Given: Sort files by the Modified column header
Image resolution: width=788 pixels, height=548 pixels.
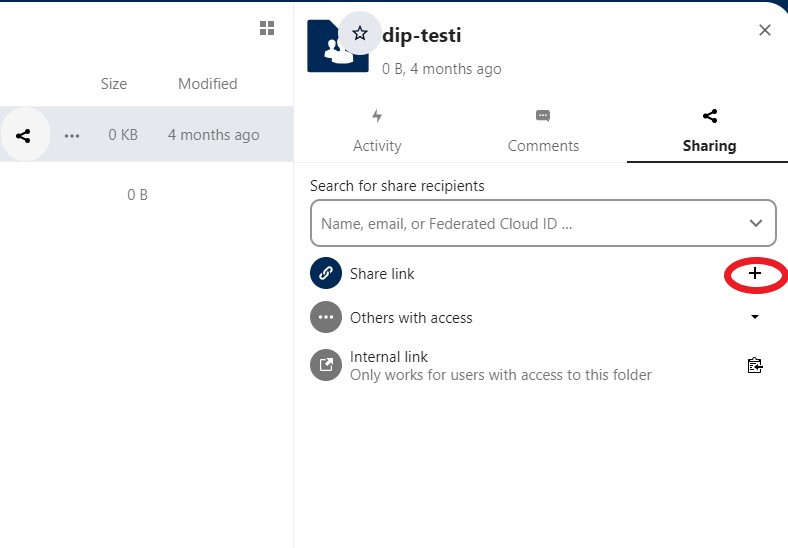Looking at the screenshot, I should (207, 84).
